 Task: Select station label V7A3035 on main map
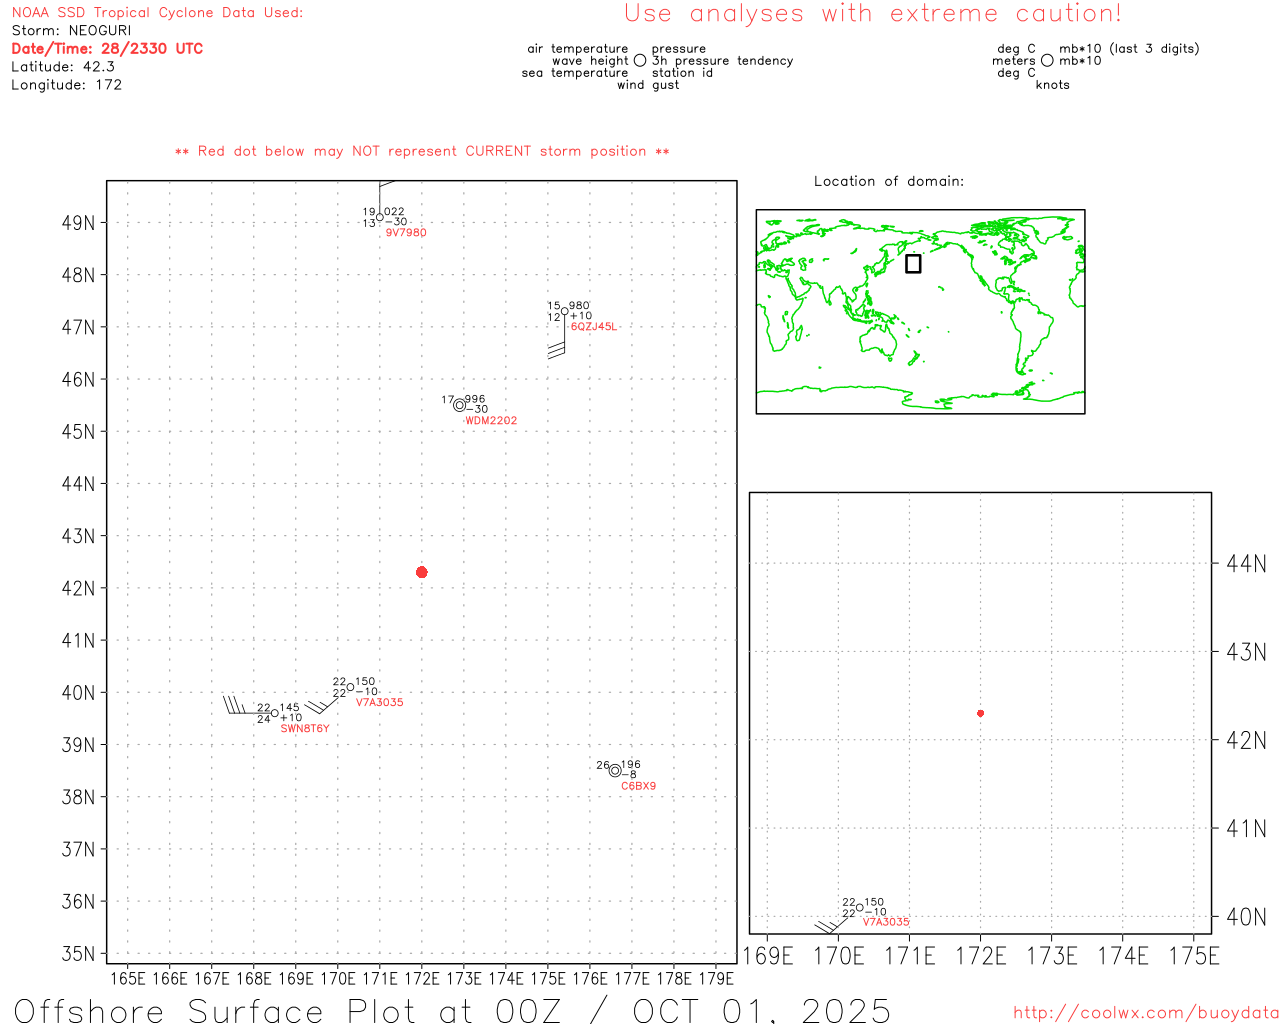click(380, 703)
